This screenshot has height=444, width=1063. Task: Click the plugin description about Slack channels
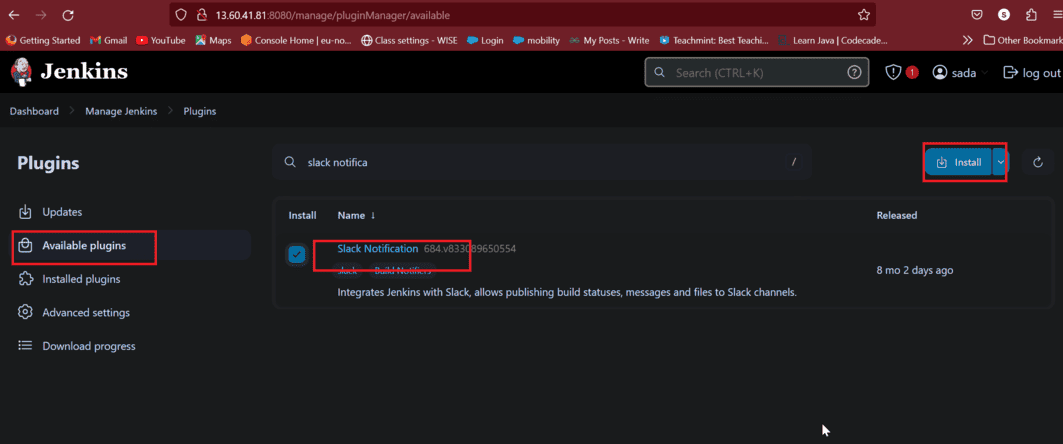pyautogui.click(x=567, y=293)
